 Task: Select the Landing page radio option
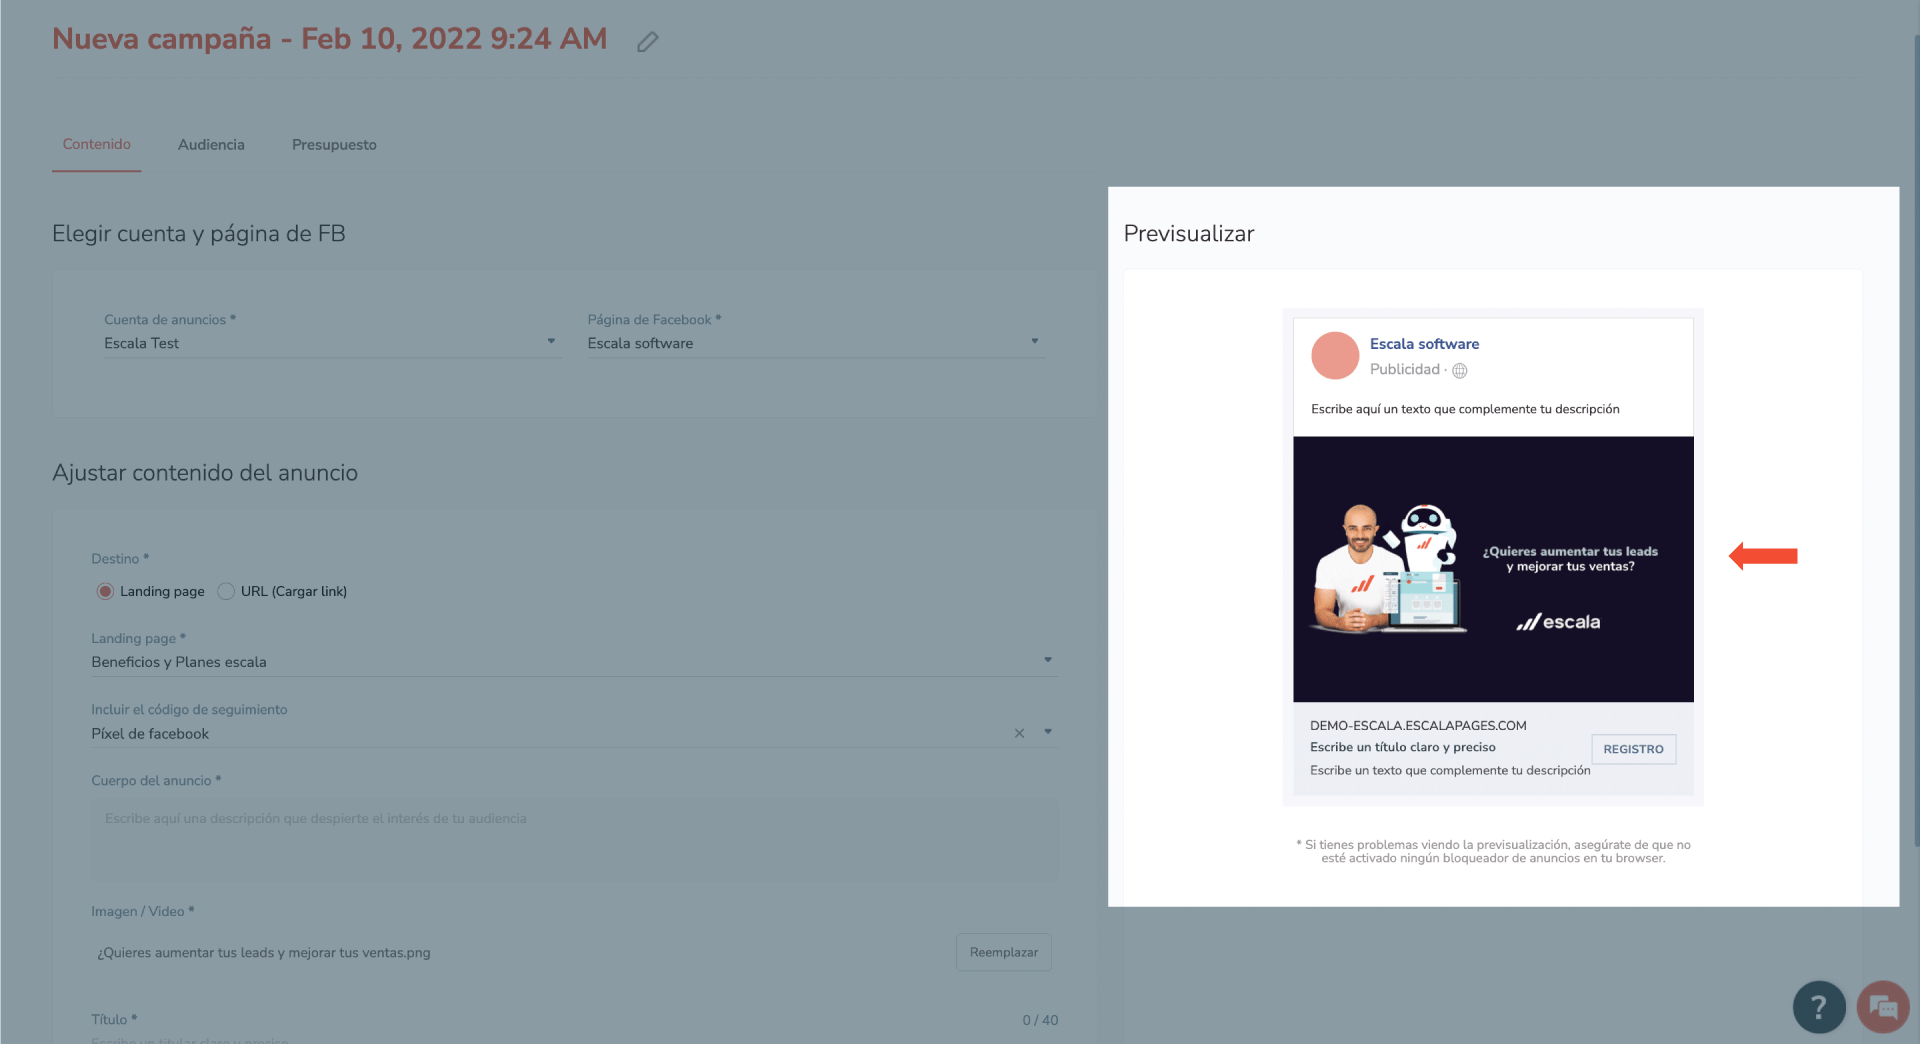click(105, 591)
